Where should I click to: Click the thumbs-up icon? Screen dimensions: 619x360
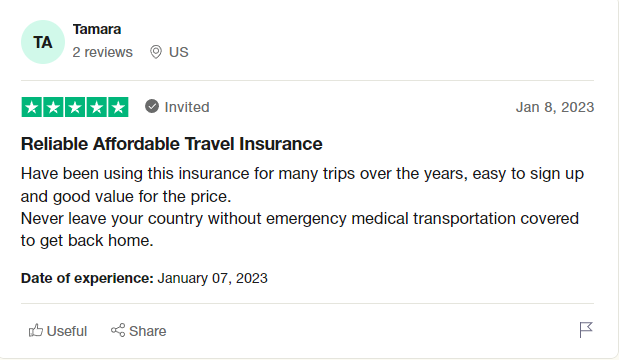coord(36,330)
